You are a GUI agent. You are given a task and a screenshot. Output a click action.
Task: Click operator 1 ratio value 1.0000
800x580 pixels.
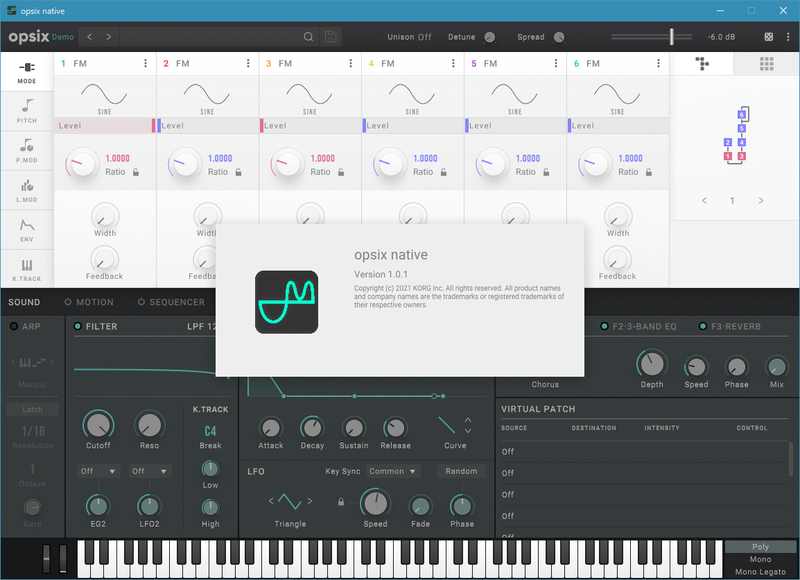(x=117, y=158)
